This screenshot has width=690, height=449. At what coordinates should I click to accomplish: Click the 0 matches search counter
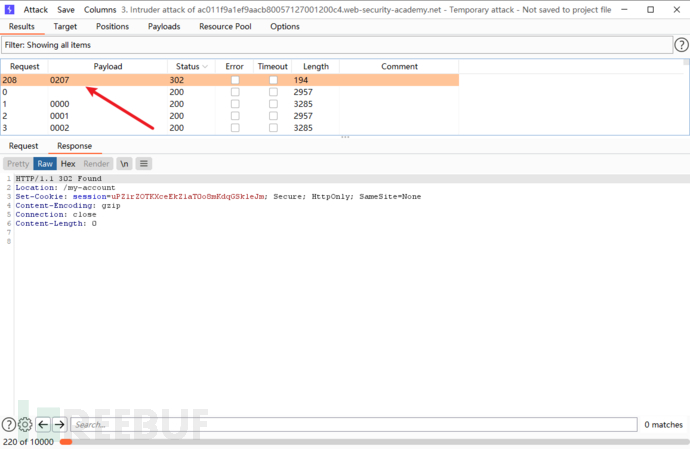[x=664, y=425]
